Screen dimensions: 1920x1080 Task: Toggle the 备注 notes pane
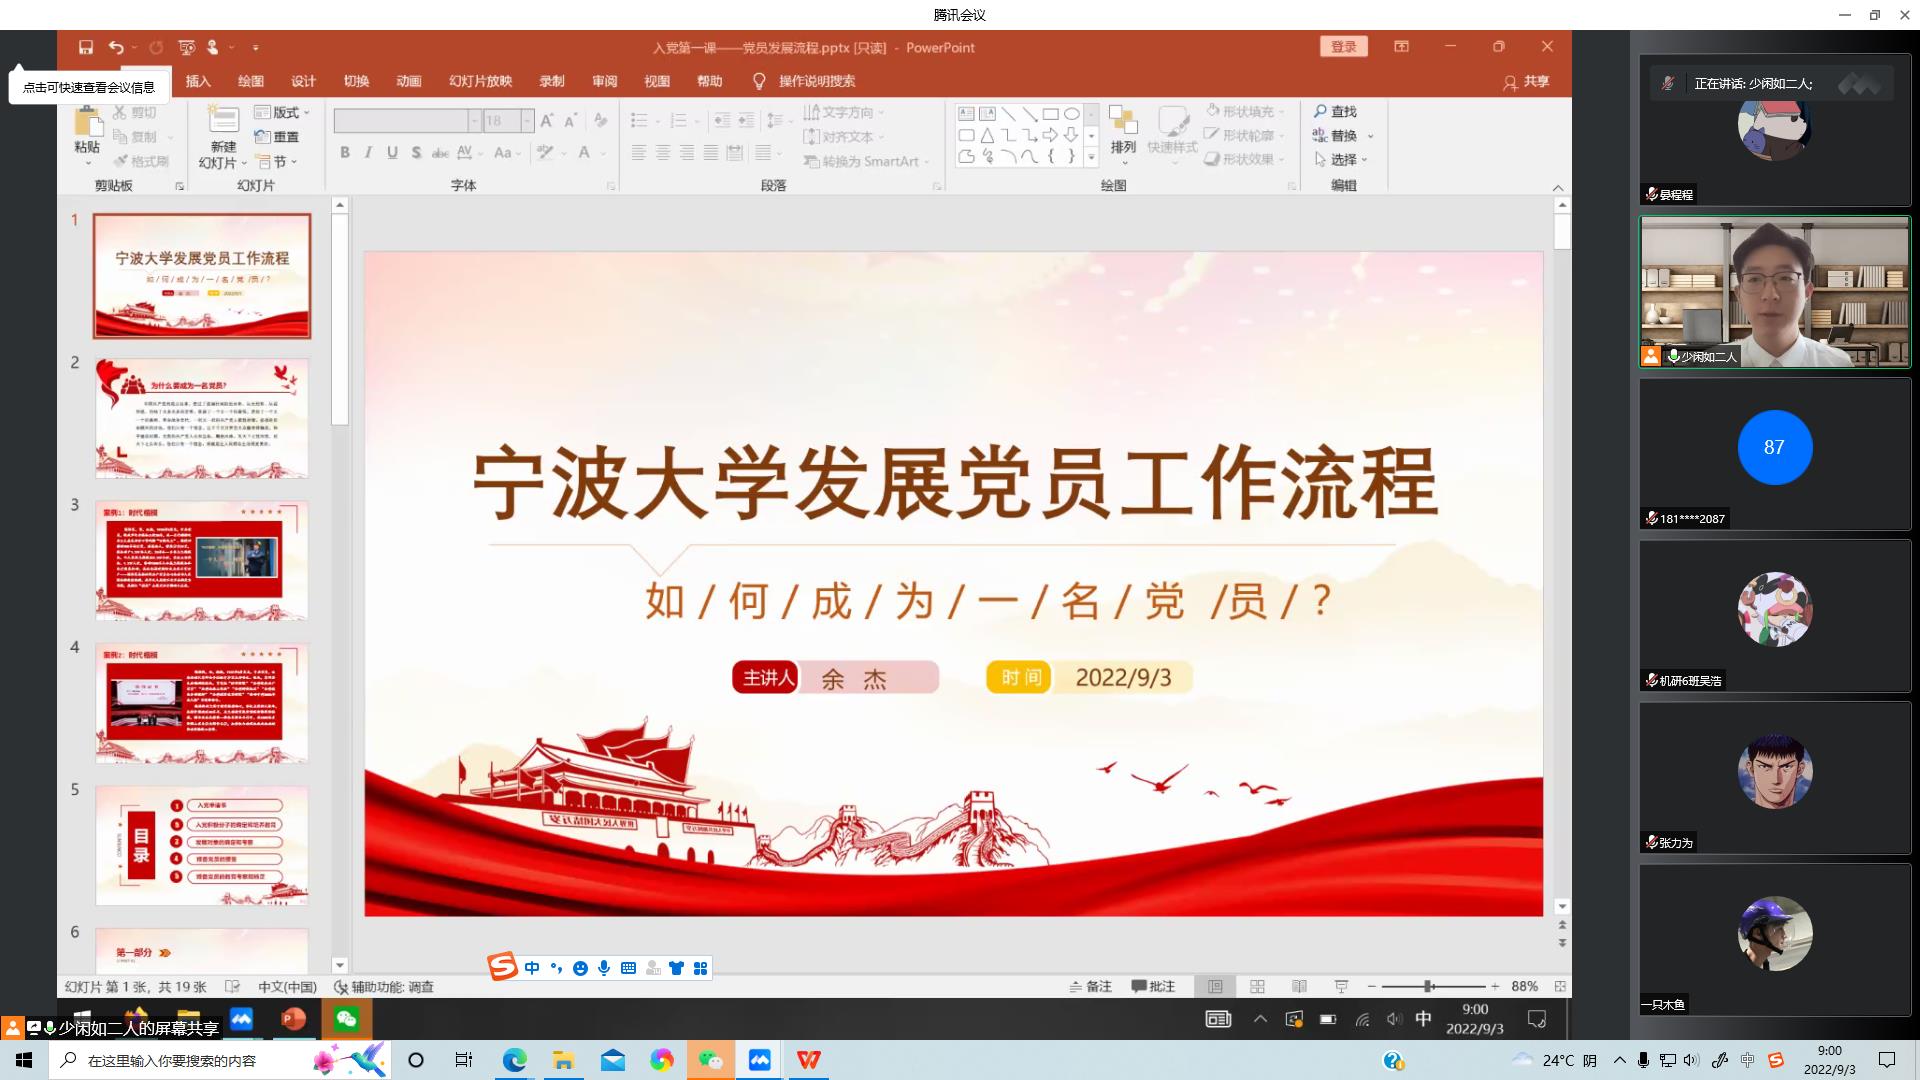click(1091, 986)
